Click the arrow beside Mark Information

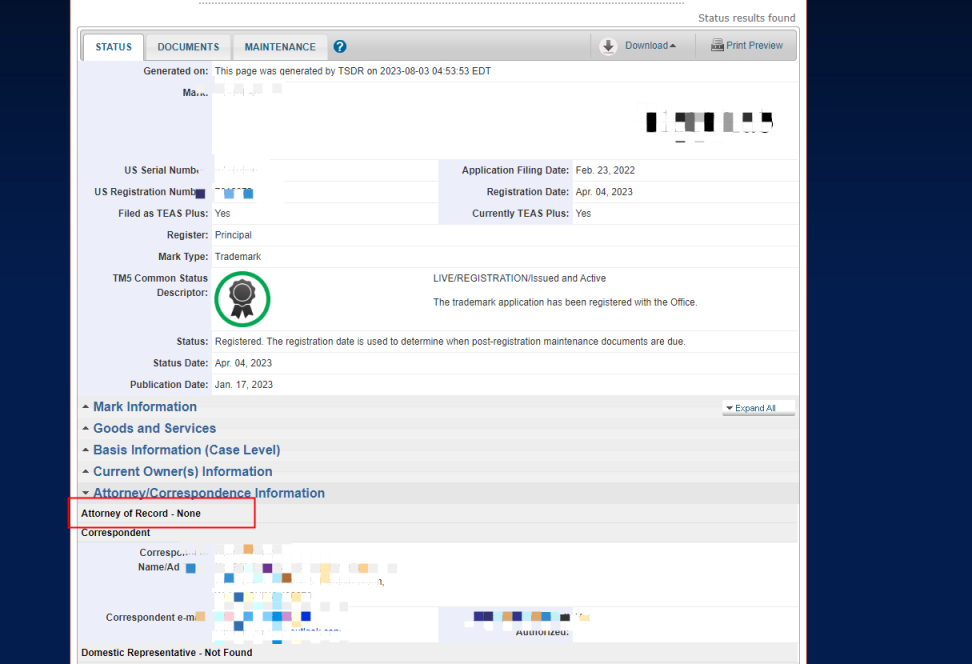[x=86, y=407]
